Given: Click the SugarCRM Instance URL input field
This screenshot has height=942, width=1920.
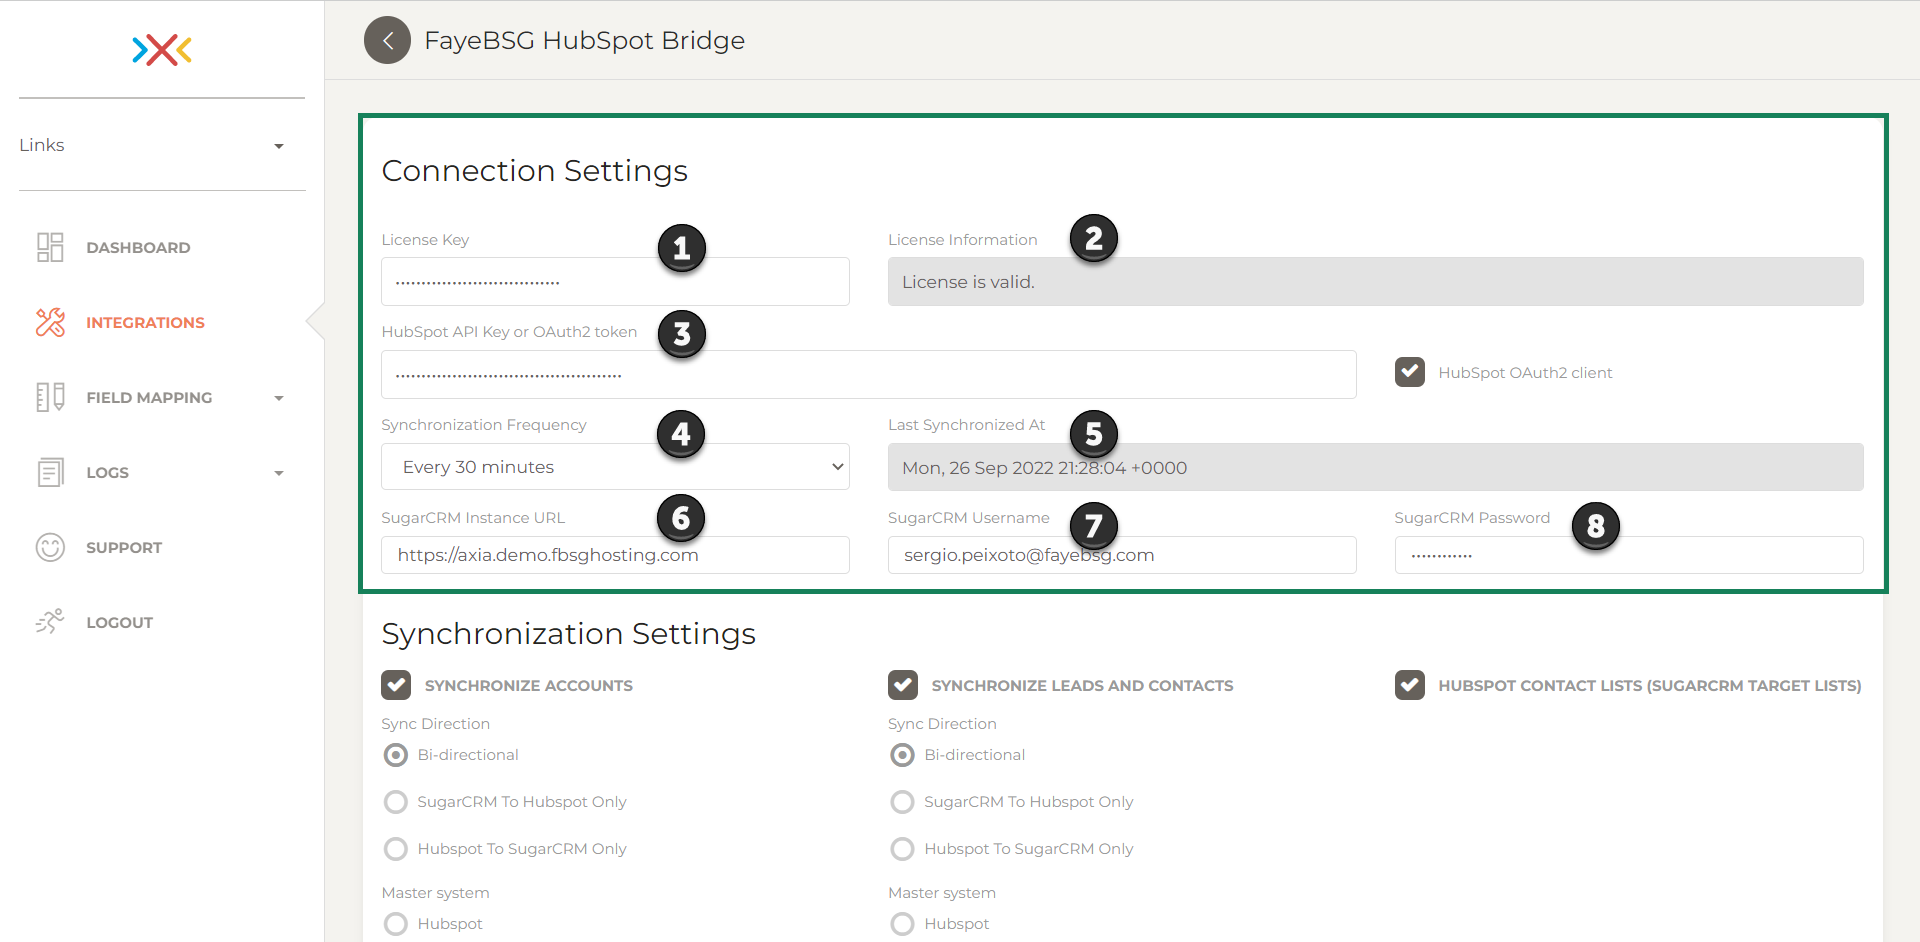Looking at the screenshot, I should [614, 554].
